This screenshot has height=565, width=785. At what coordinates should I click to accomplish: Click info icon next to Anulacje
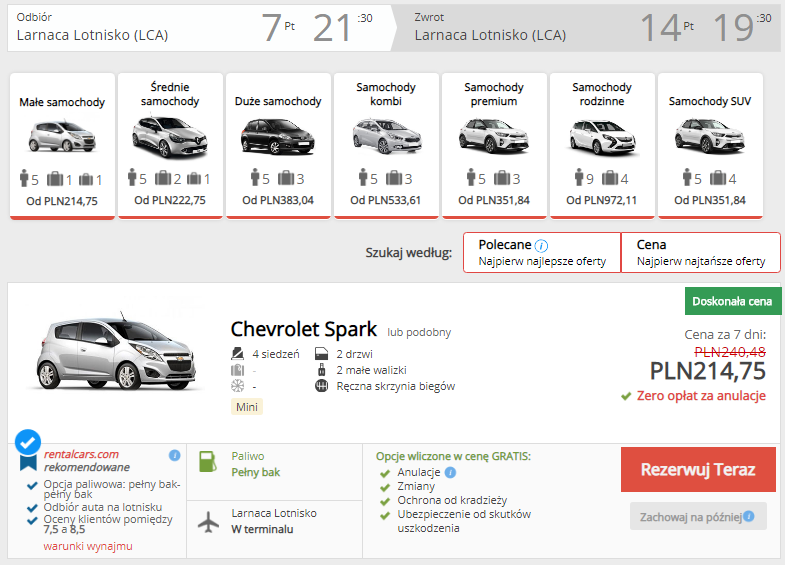pyautogui.click(x=450, y=472)
